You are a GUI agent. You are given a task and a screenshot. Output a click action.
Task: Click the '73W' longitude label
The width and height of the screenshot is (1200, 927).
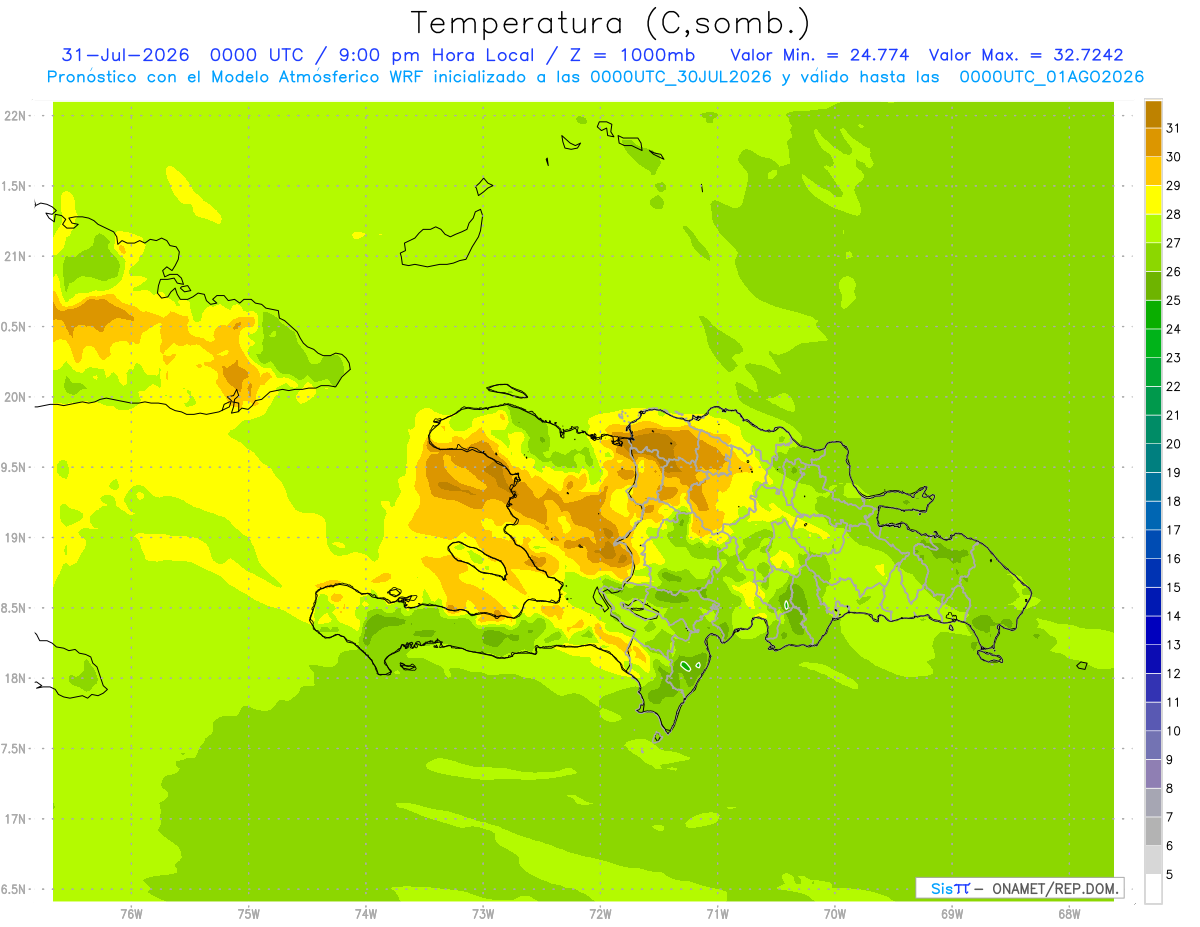click(x=483, y=913)
